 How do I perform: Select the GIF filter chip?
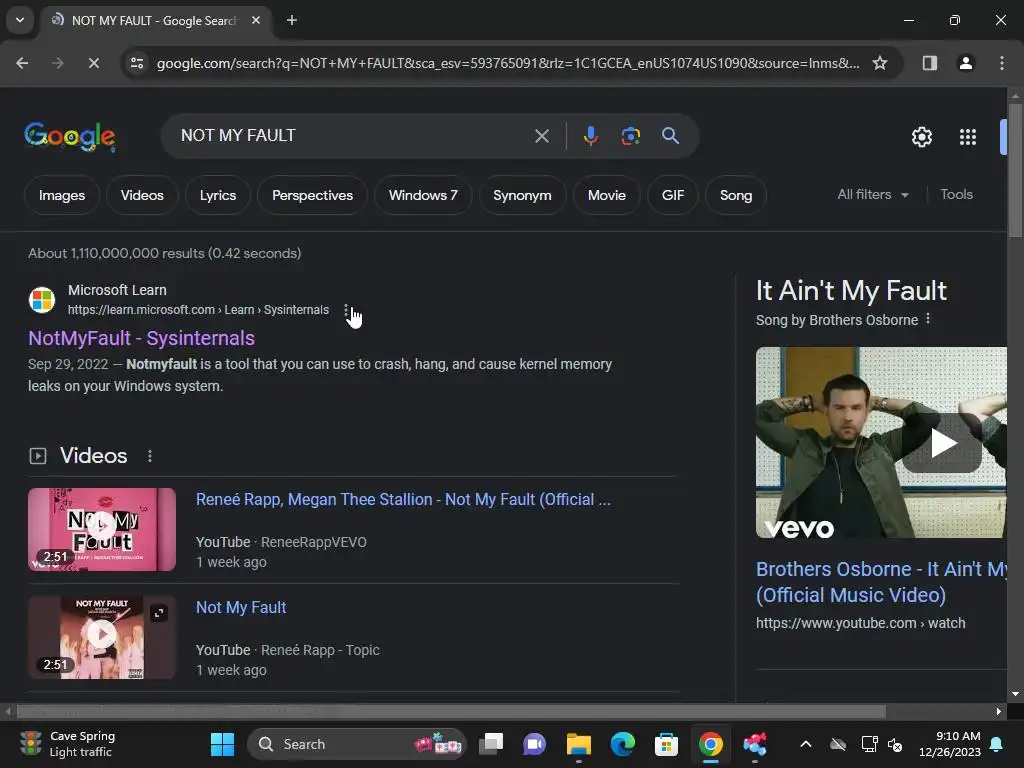click(x=673, y=195)
